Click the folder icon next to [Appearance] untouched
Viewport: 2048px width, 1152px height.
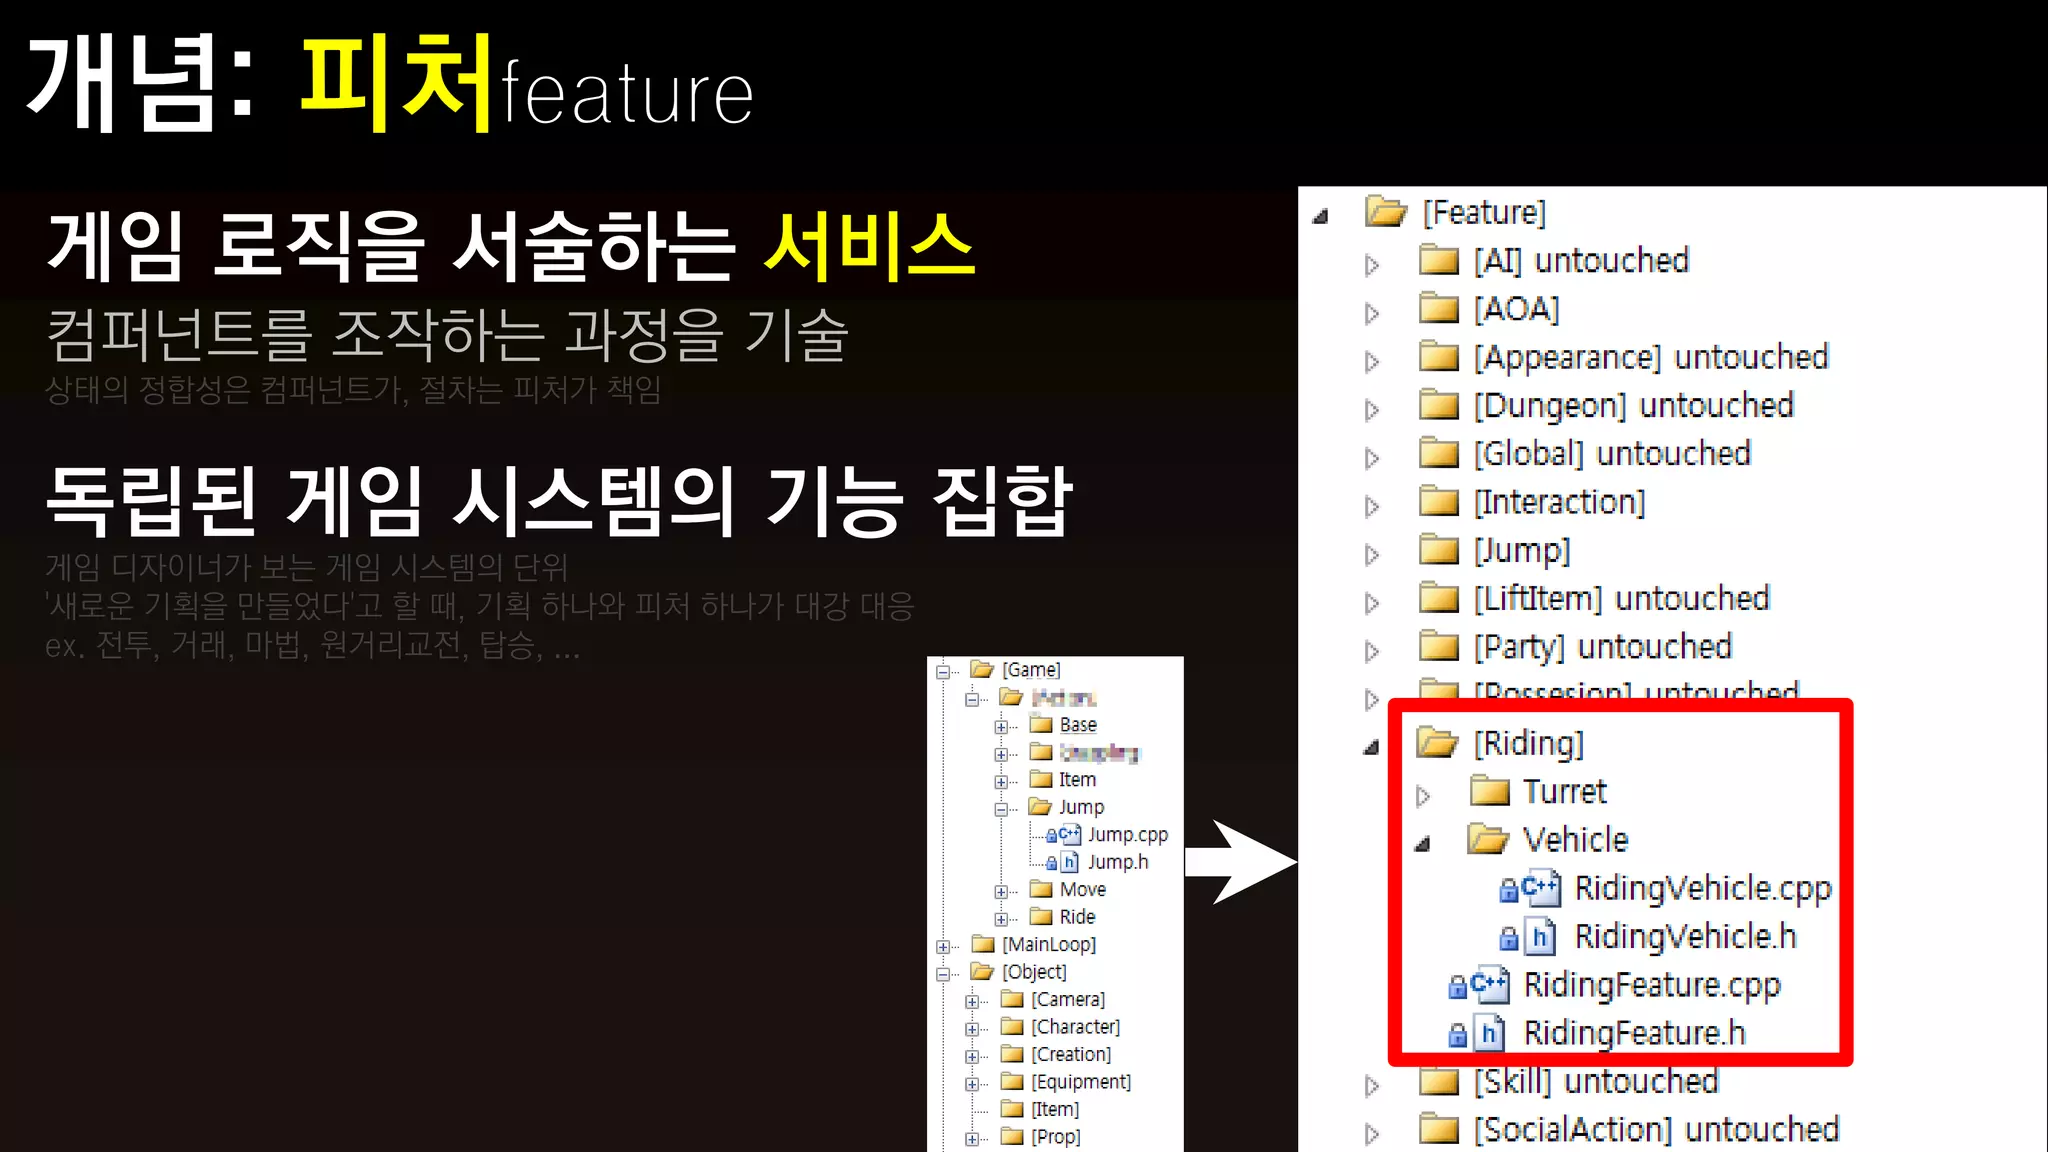(x=1439, y=357)
